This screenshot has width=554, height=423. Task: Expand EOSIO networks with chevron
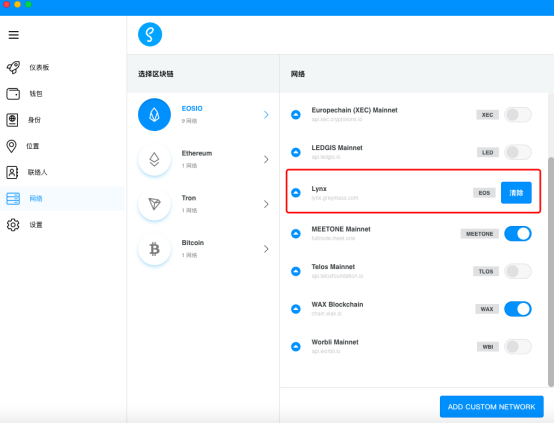(266, 114)
